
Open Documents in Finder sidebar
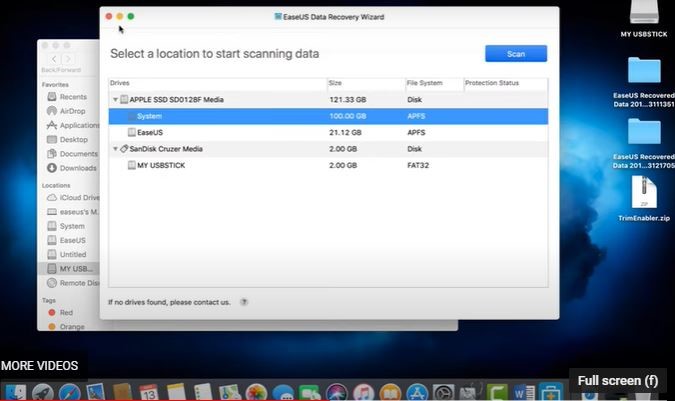coord(72,154)
